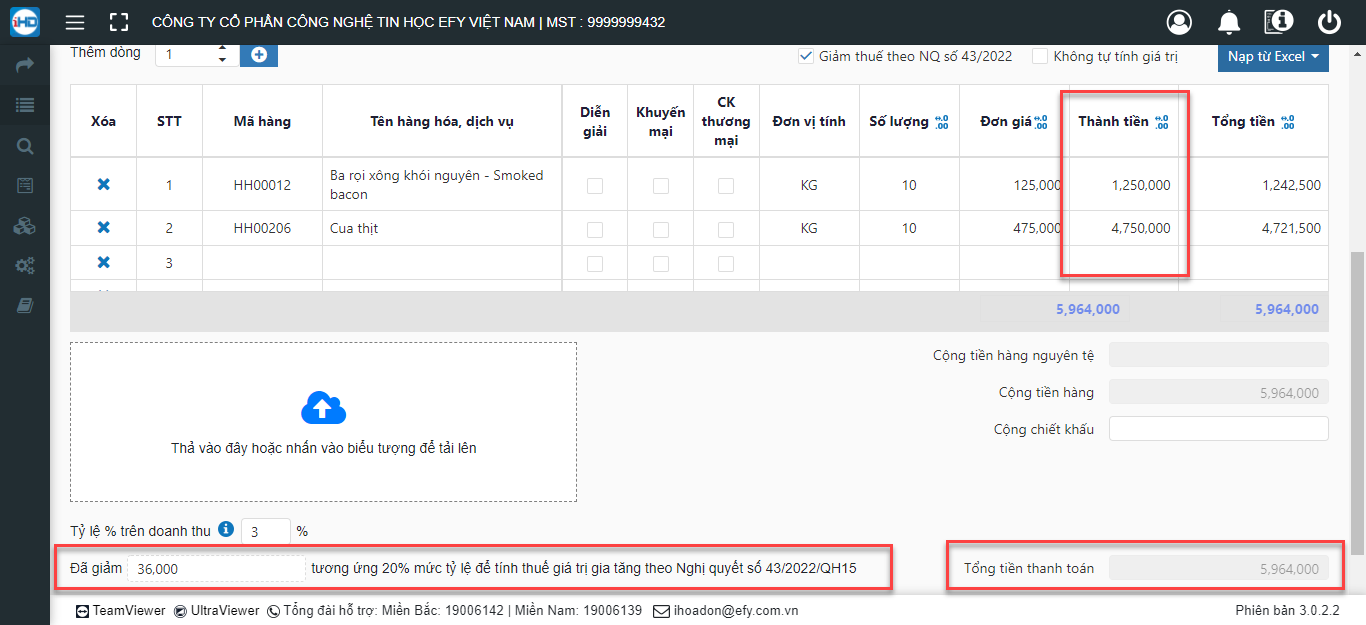Open decimal format option beside Thành tiền

click(1161, 122)
